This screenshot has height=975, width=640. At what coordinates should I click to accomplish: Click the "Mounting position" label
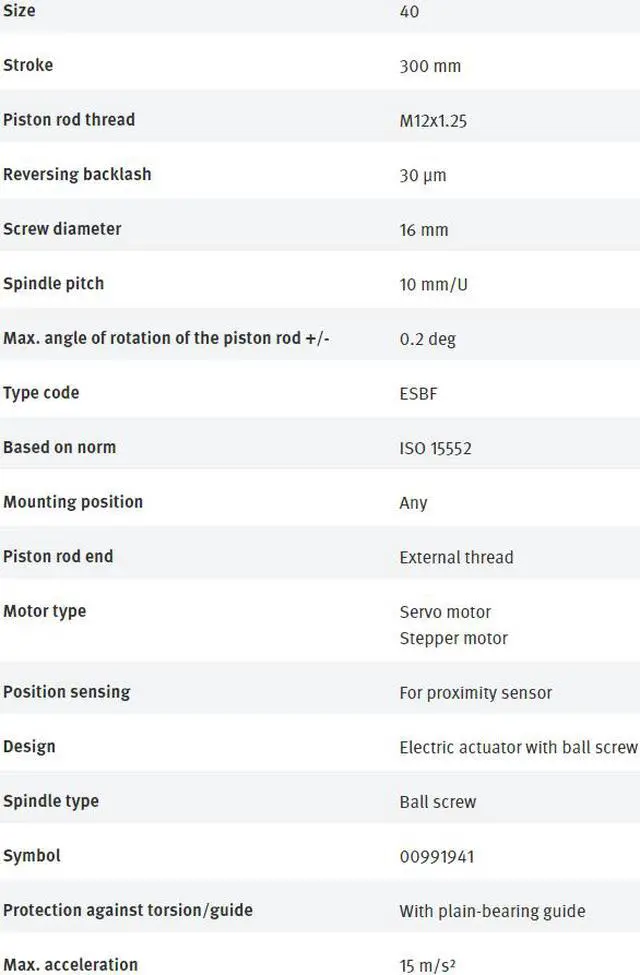(73, 502)
